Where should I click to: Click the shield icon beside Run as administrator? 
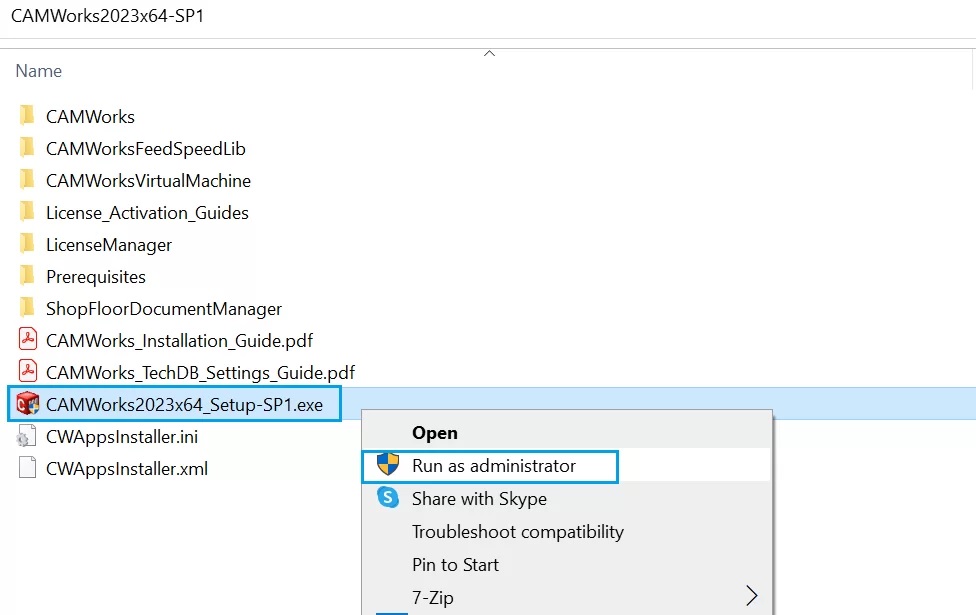tap(388, 464)
